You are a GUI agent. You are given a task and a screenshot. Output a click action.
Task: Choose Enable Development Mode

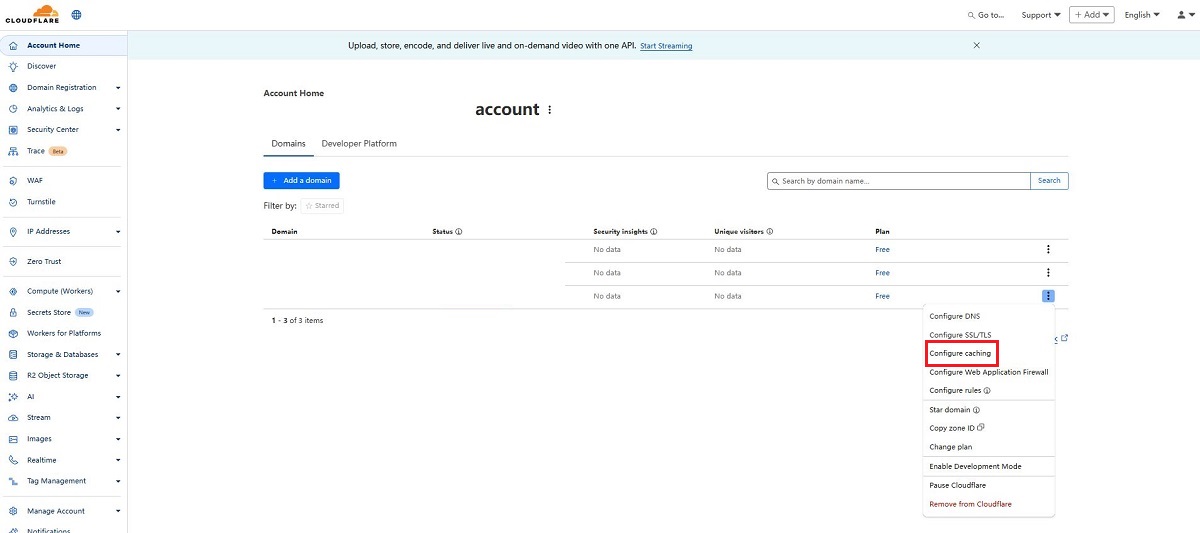point(975,466)
